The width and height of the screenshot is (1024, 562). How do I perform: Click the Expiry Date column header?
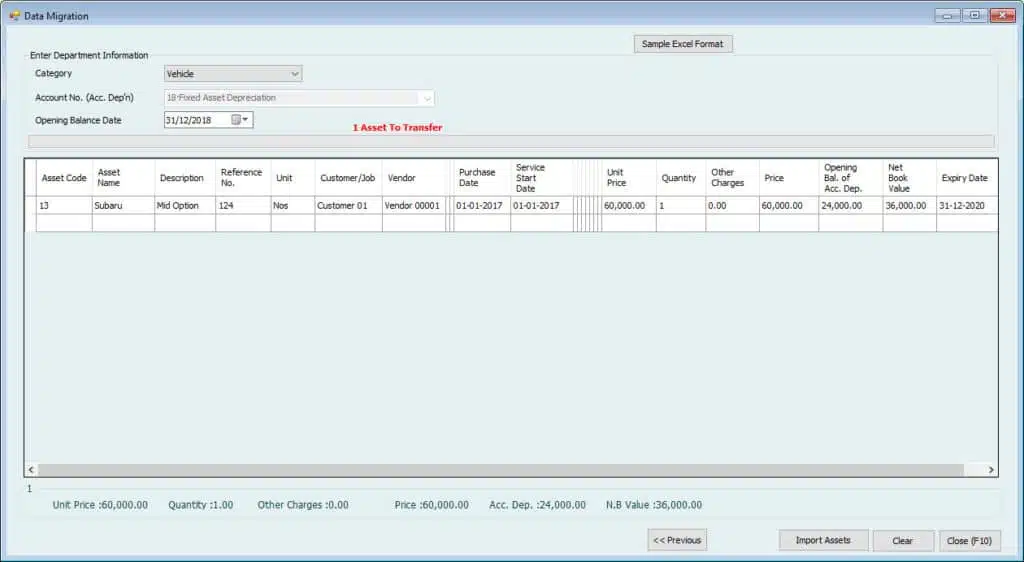[x=964, y=178]
